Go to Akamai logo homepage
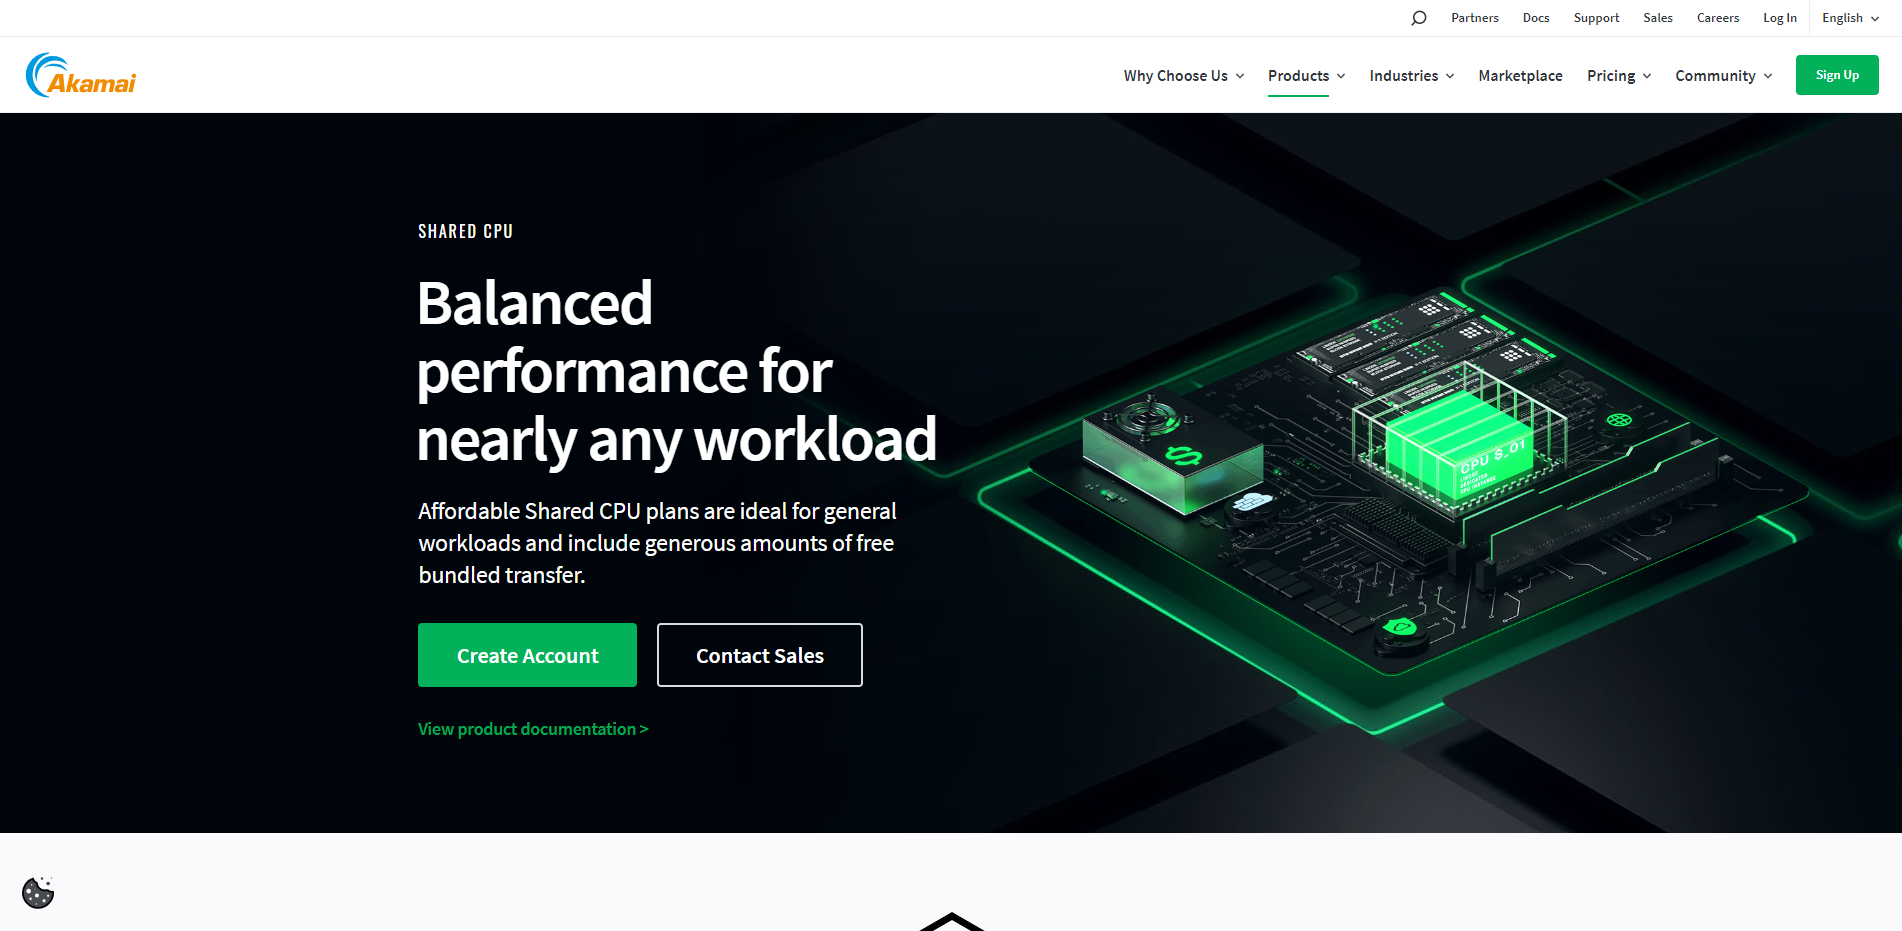1902x931 pixels. [x=81, y=75]
